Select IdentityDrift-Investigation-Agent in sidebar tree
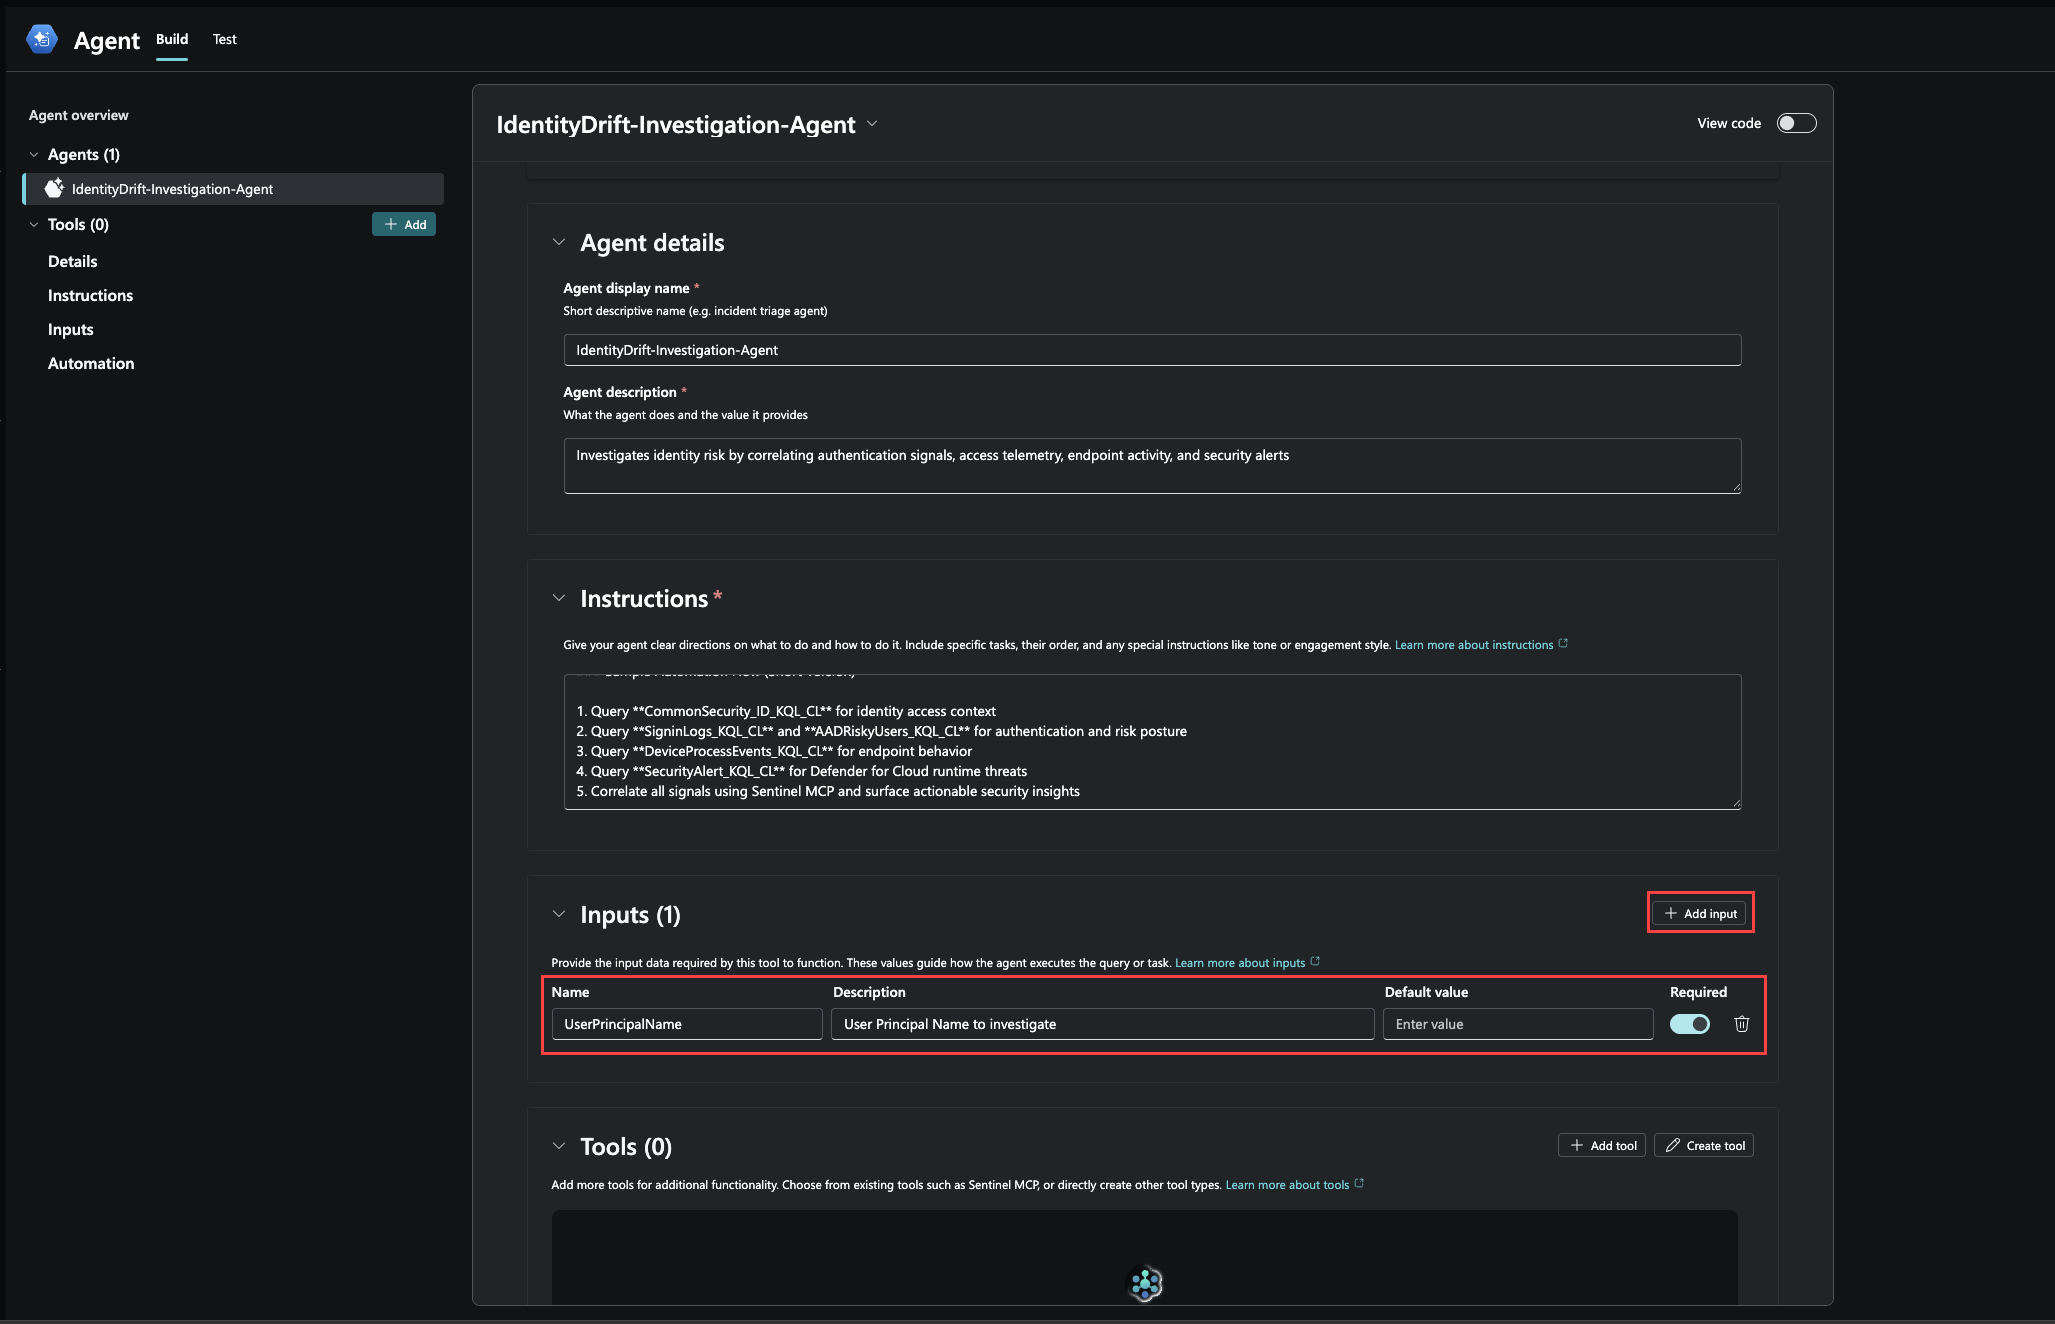 [233, 189]
